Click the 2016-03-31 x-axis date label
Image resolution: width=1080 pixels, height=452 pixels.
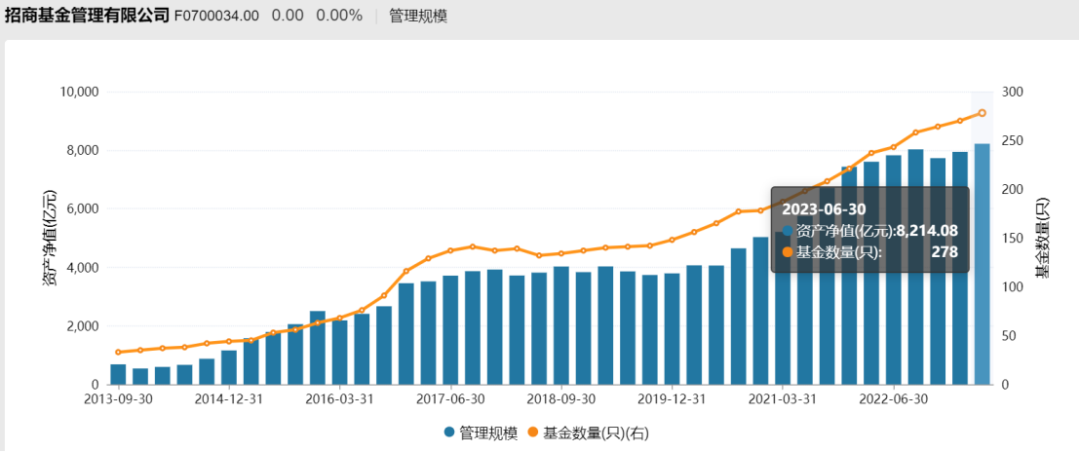tap(339, 399)
